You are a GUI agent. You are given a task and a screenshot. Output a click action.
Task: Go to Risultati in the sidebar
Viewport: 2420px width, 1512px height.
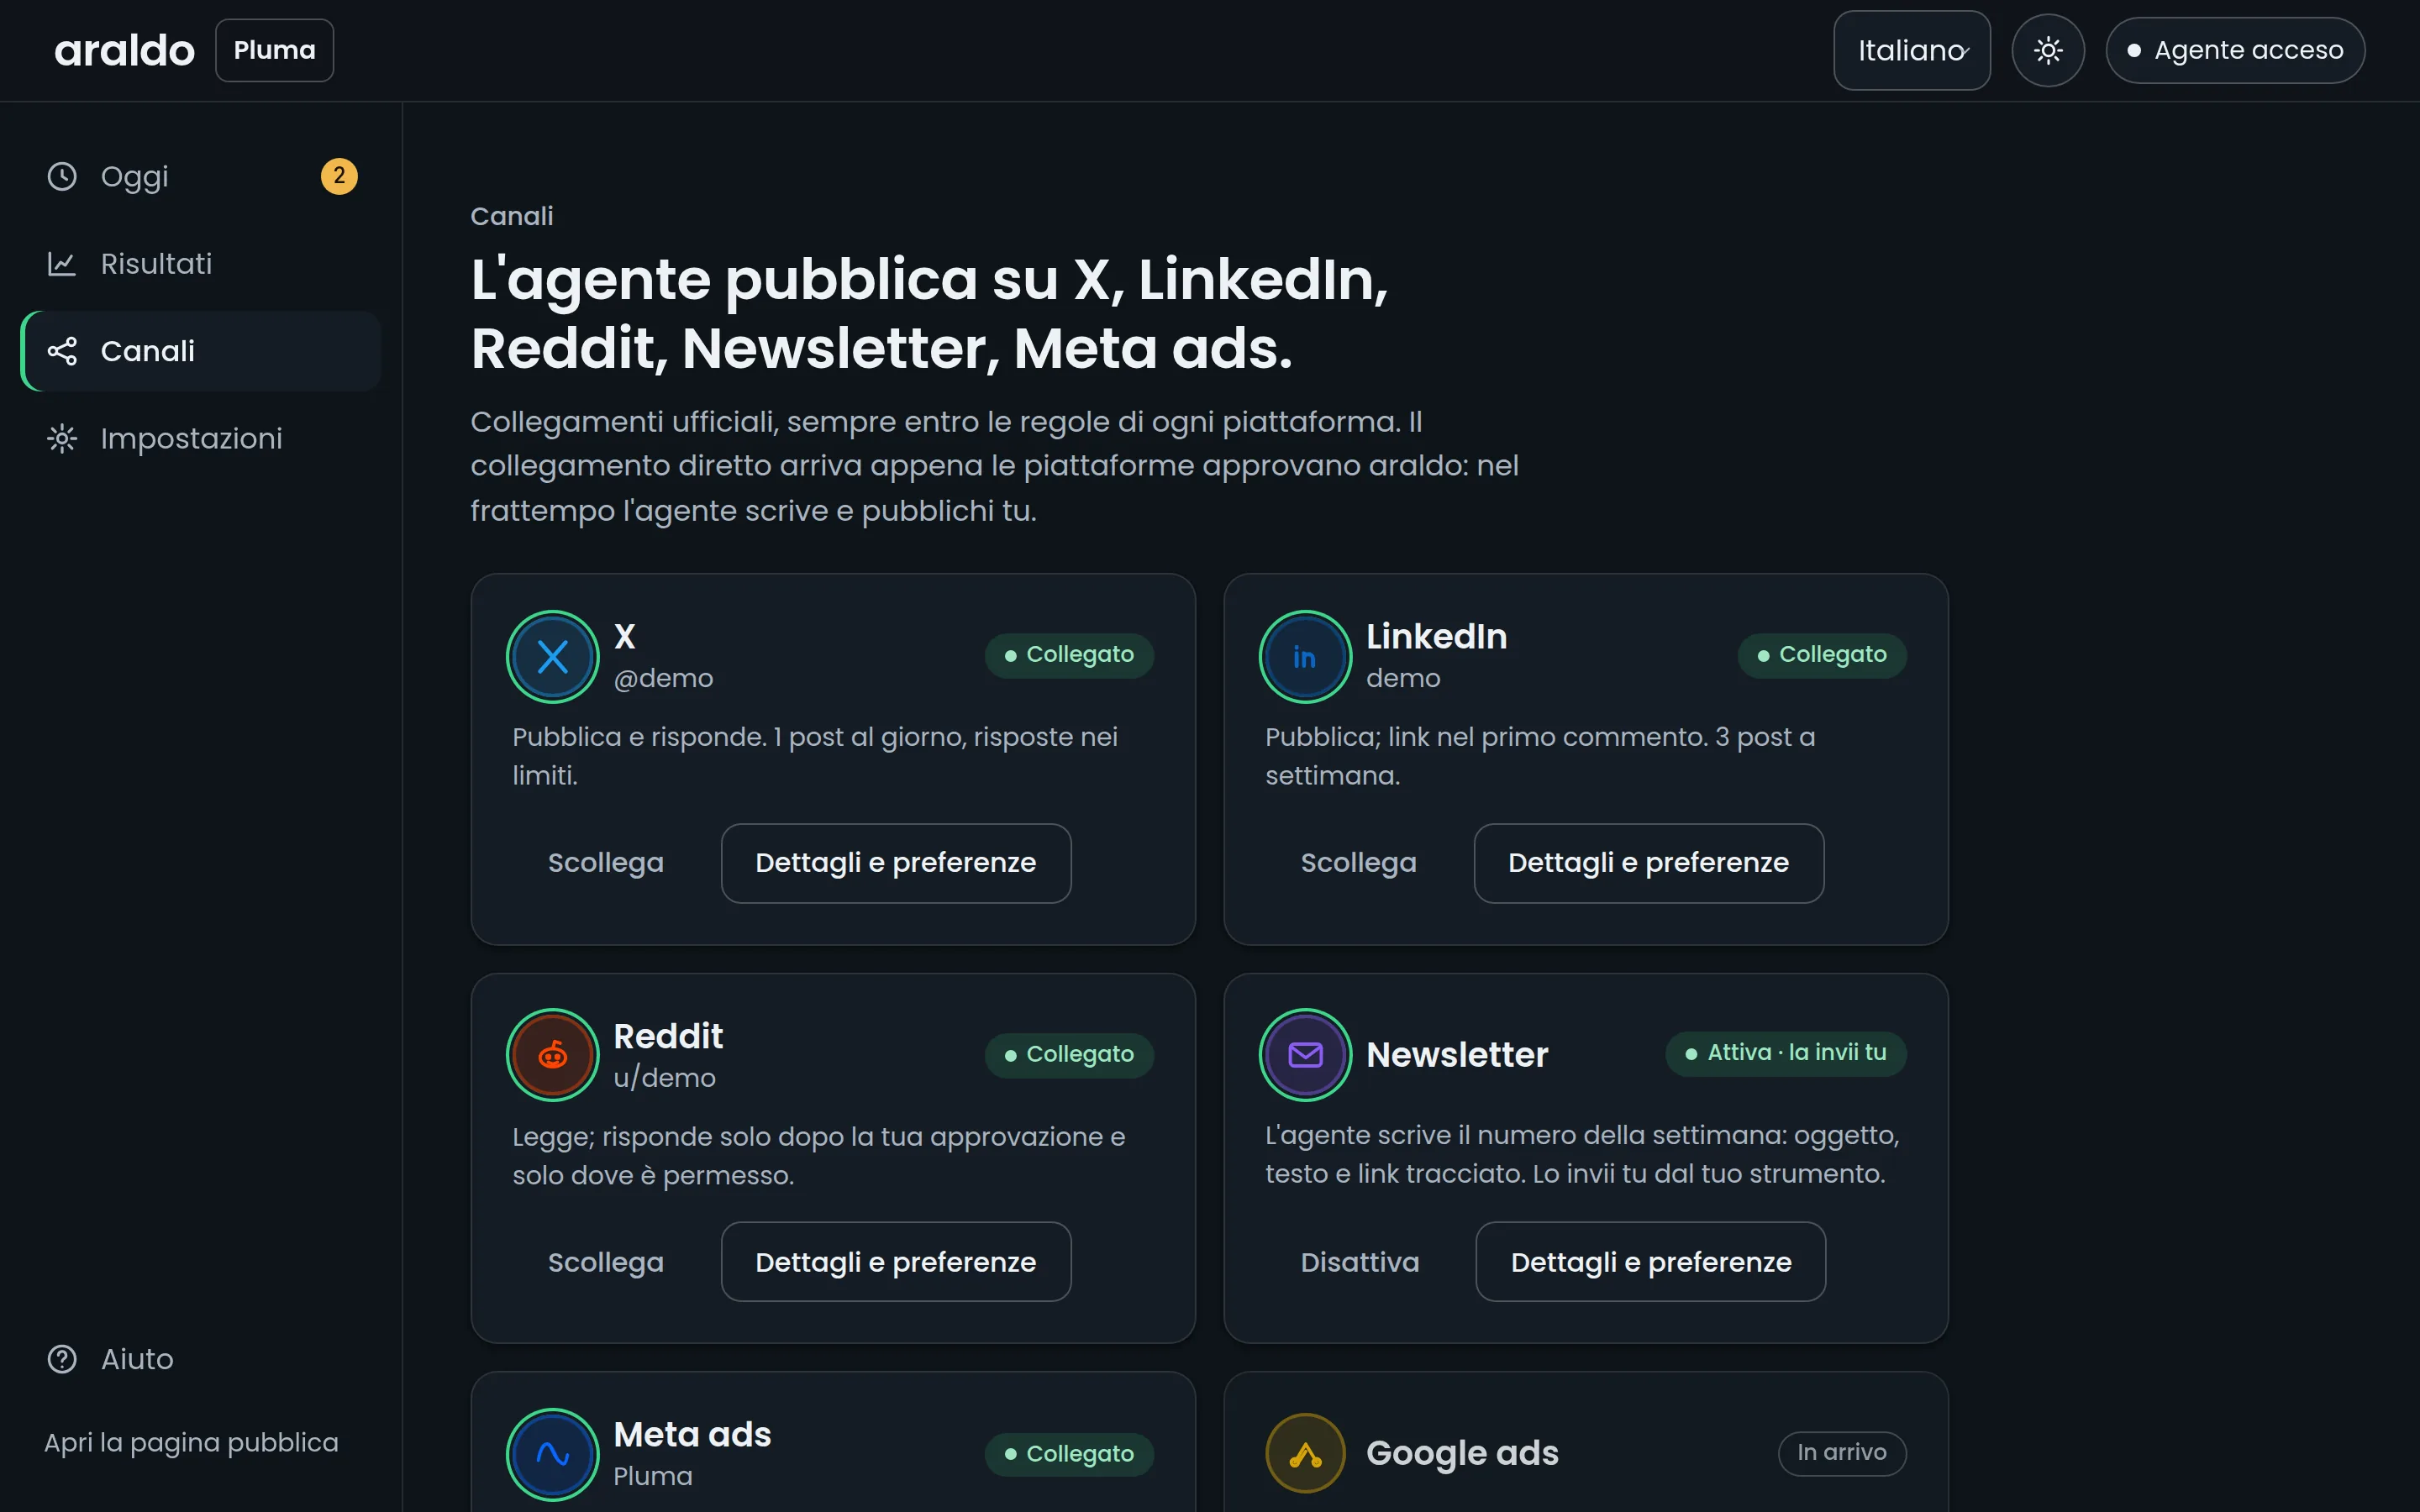(201, 264)
